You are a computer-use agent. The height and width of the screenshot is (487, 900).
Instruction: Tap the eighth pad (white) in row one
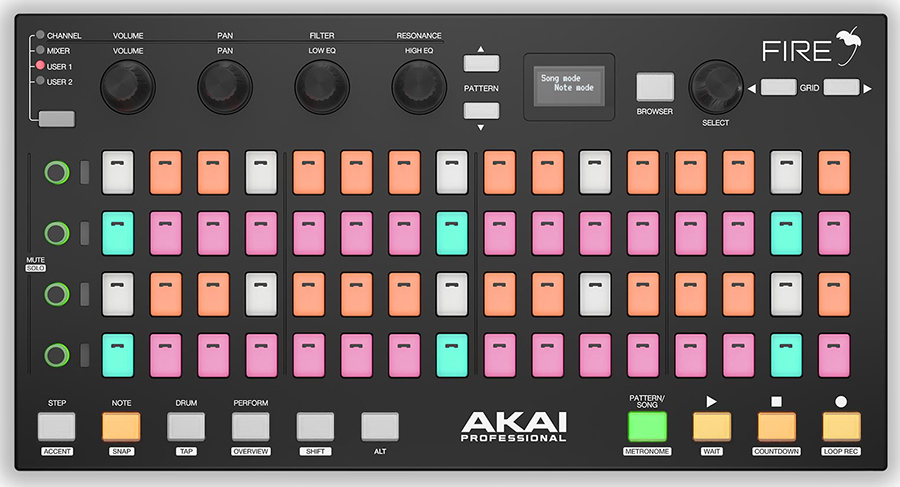[x=452, y=172]
